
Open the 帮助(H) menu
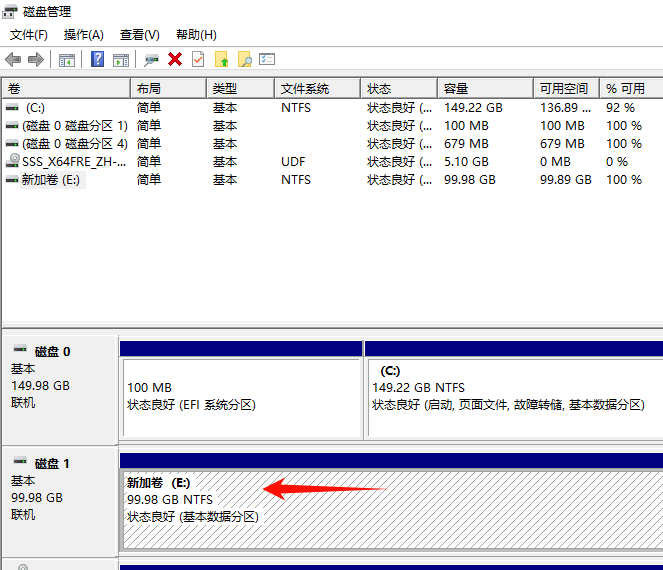pos(197,35)
